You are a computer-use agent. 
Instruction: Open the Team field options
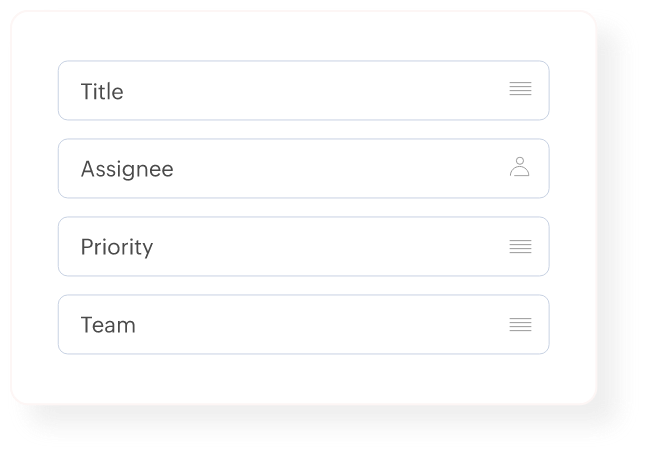point(520,324)
